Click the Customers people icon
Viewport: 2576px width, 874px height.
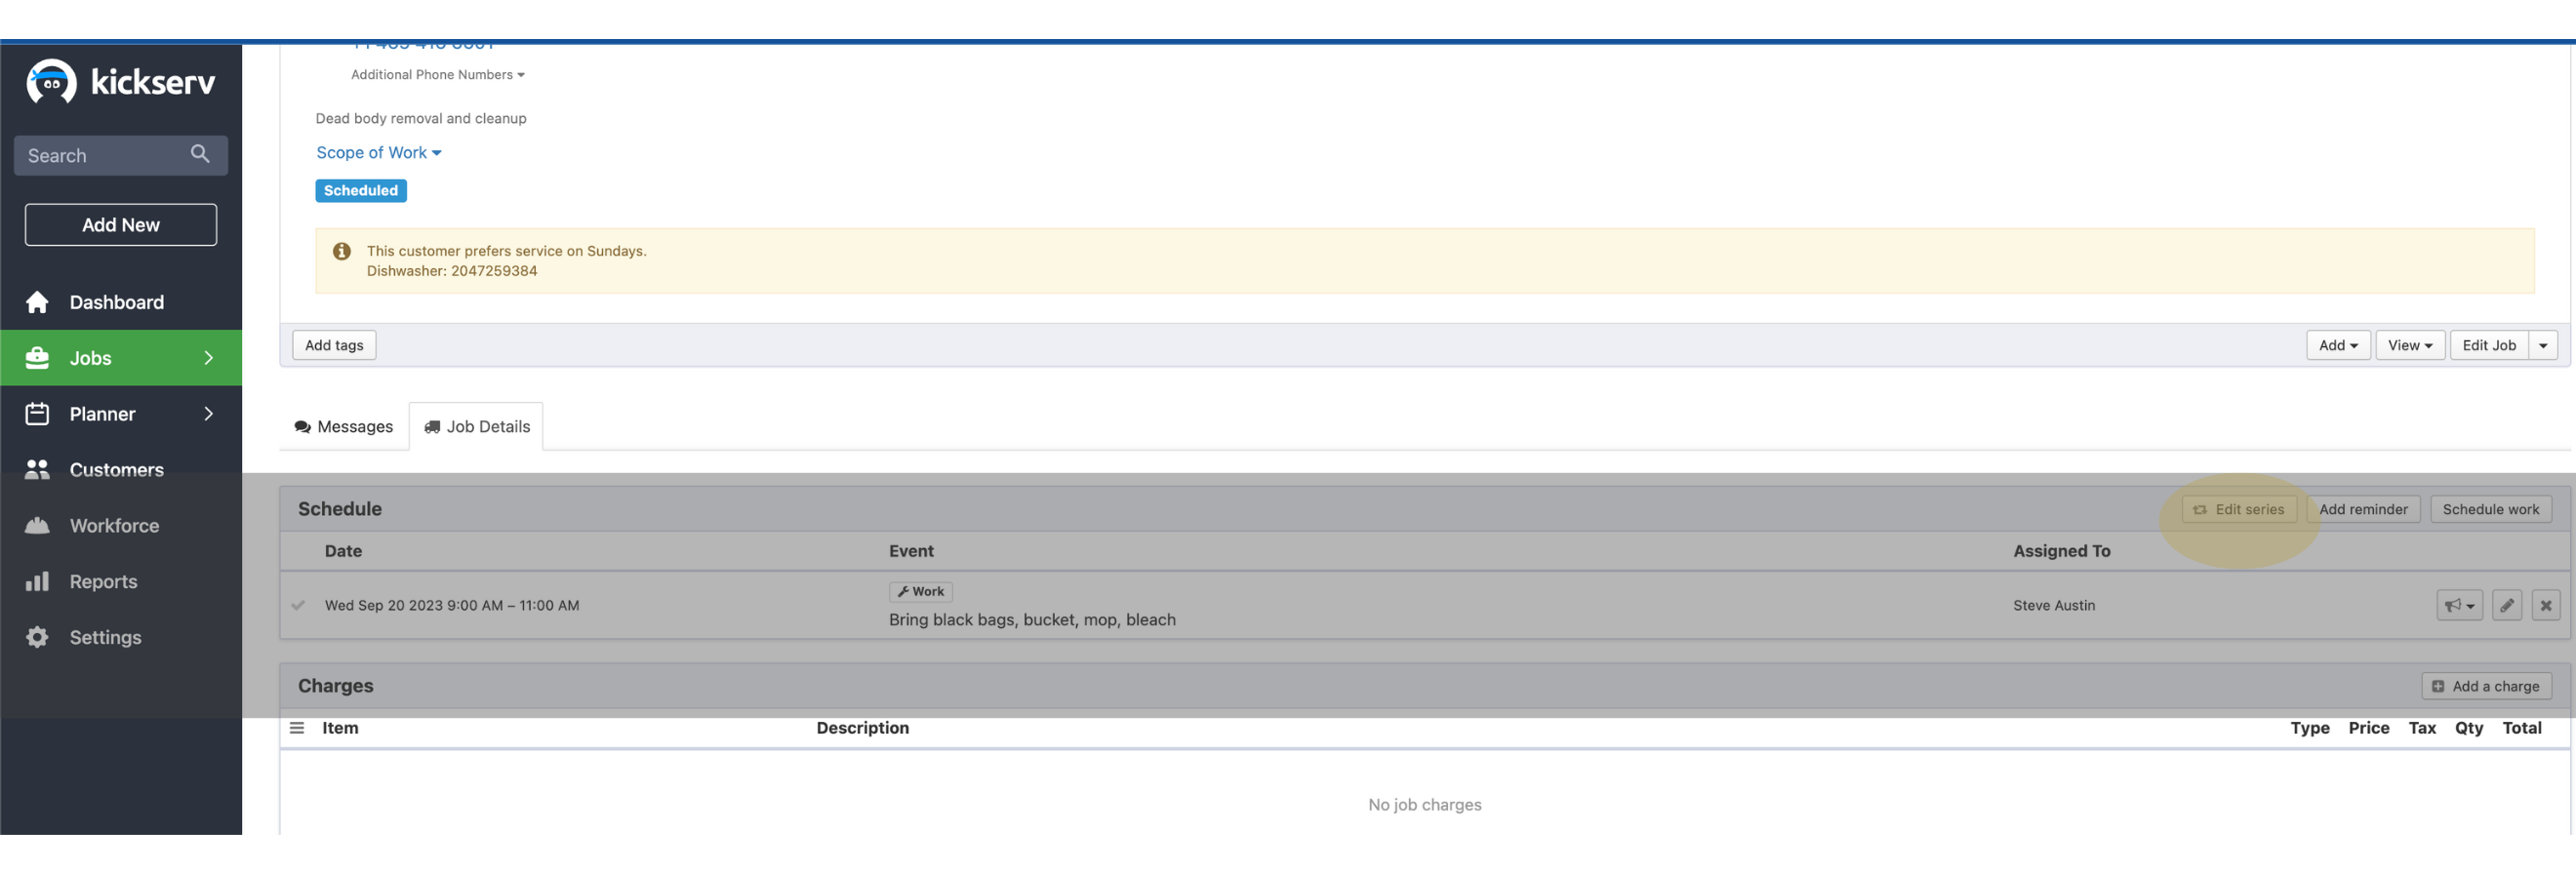click(x=37, y=470)
